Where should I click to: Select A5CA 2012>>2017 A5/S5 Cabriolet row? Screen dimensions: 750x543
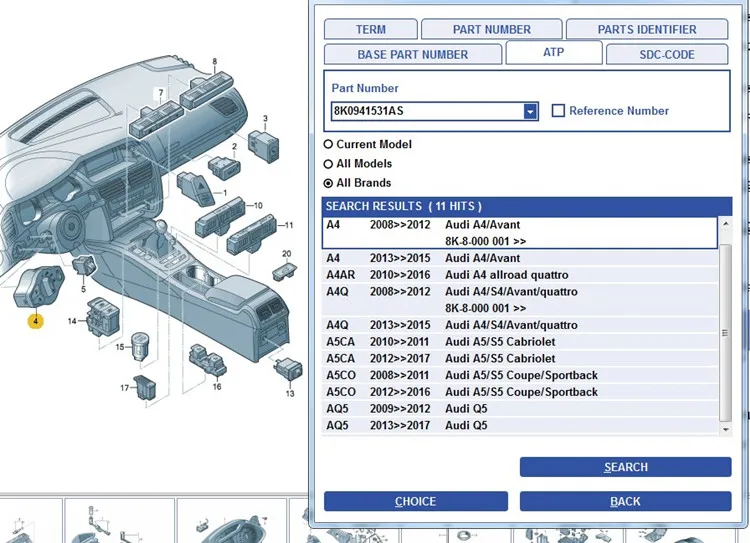(520, 359)
